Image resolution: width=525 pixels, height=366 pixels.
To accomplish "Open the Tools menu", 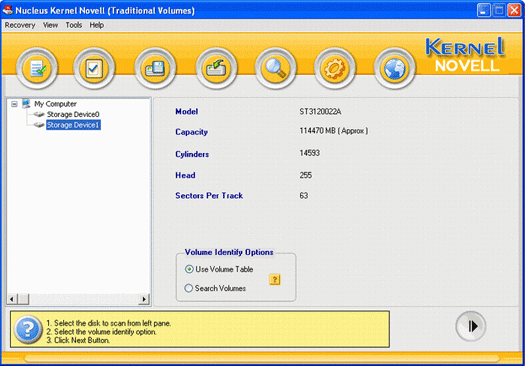I will (74, 25).
